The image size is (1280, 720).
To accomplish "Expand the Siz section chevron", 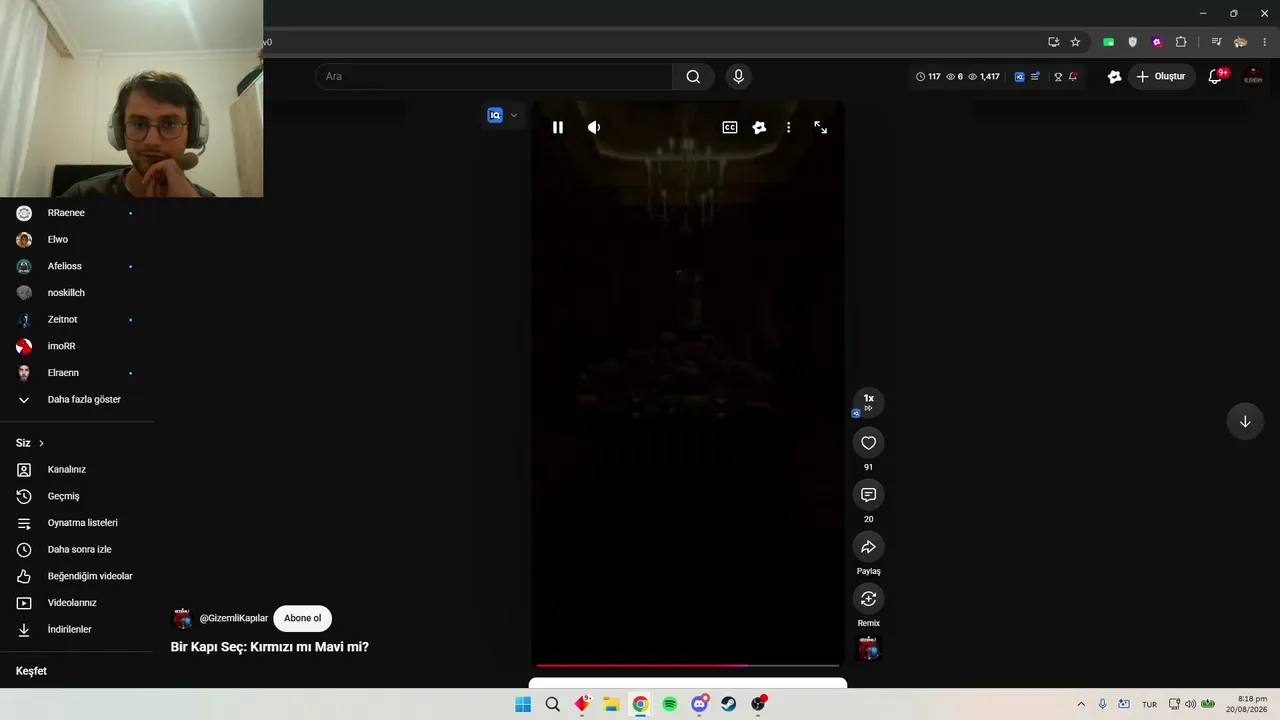I will [41, 443].
